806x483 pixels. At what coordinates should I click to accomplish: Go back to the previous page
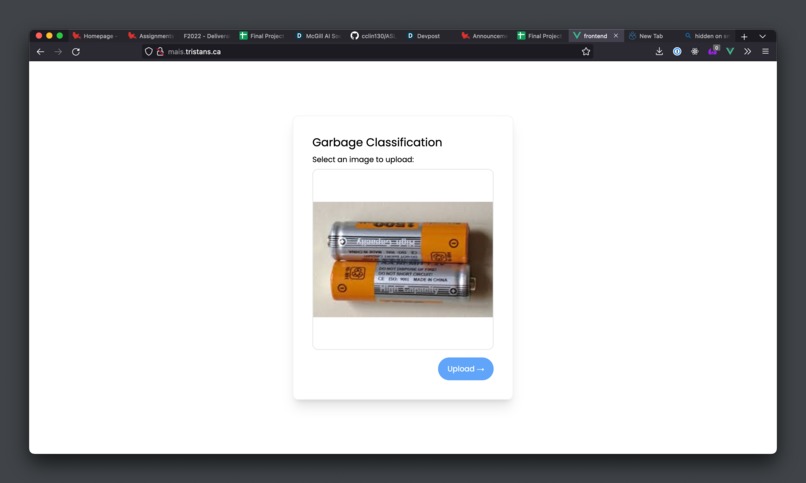pyautogui.click(x=40, y=51)
